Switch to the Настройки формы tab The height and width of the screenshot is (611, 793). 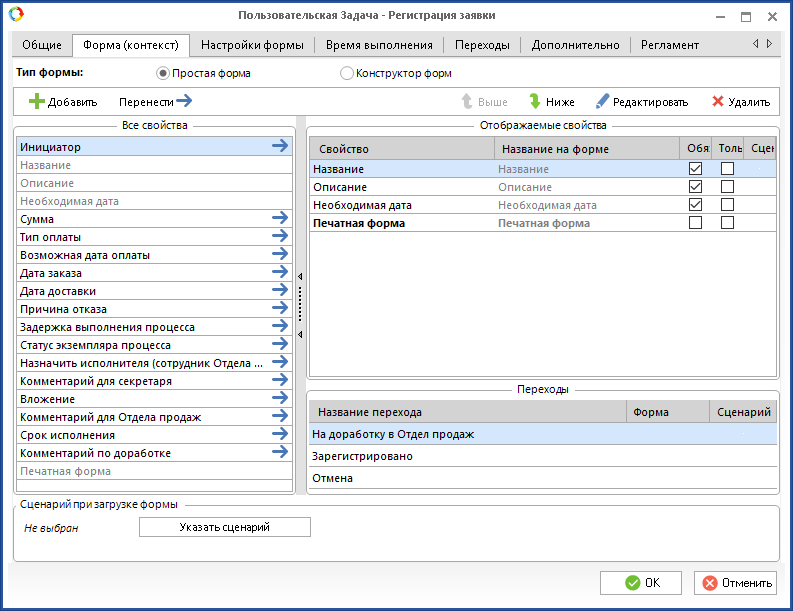coord(252,45)
